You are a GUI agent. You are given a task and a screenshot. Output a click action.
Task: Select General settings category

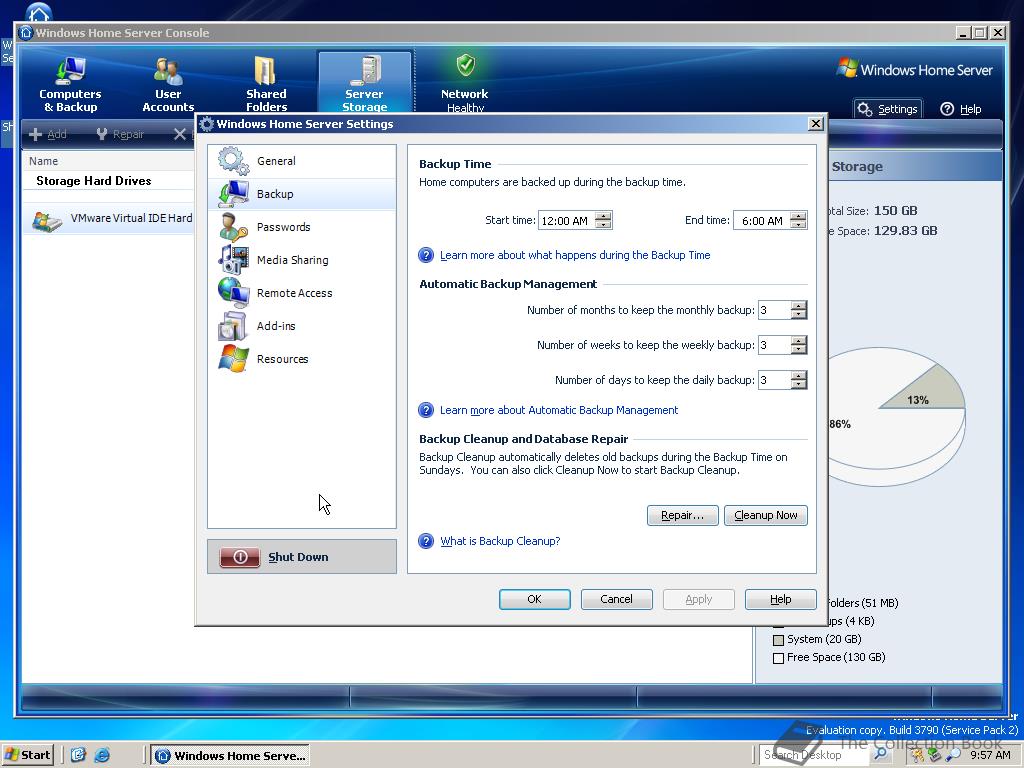[302, 161]
